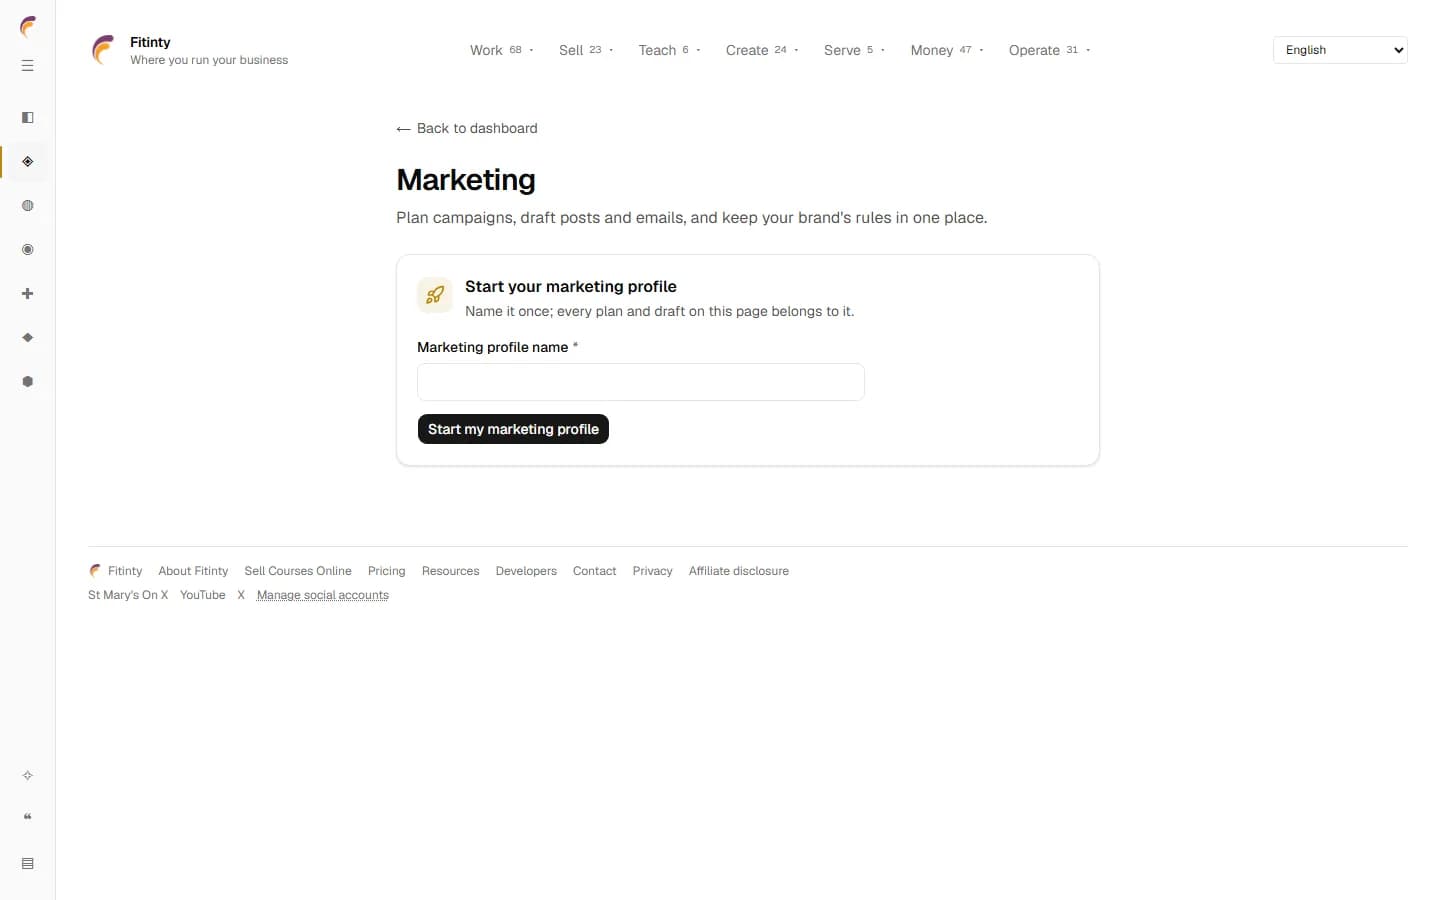The height and width of the screenshot is (900, 1440).
Task: Click 'Name it once' helper text
Action: (660, 311)
